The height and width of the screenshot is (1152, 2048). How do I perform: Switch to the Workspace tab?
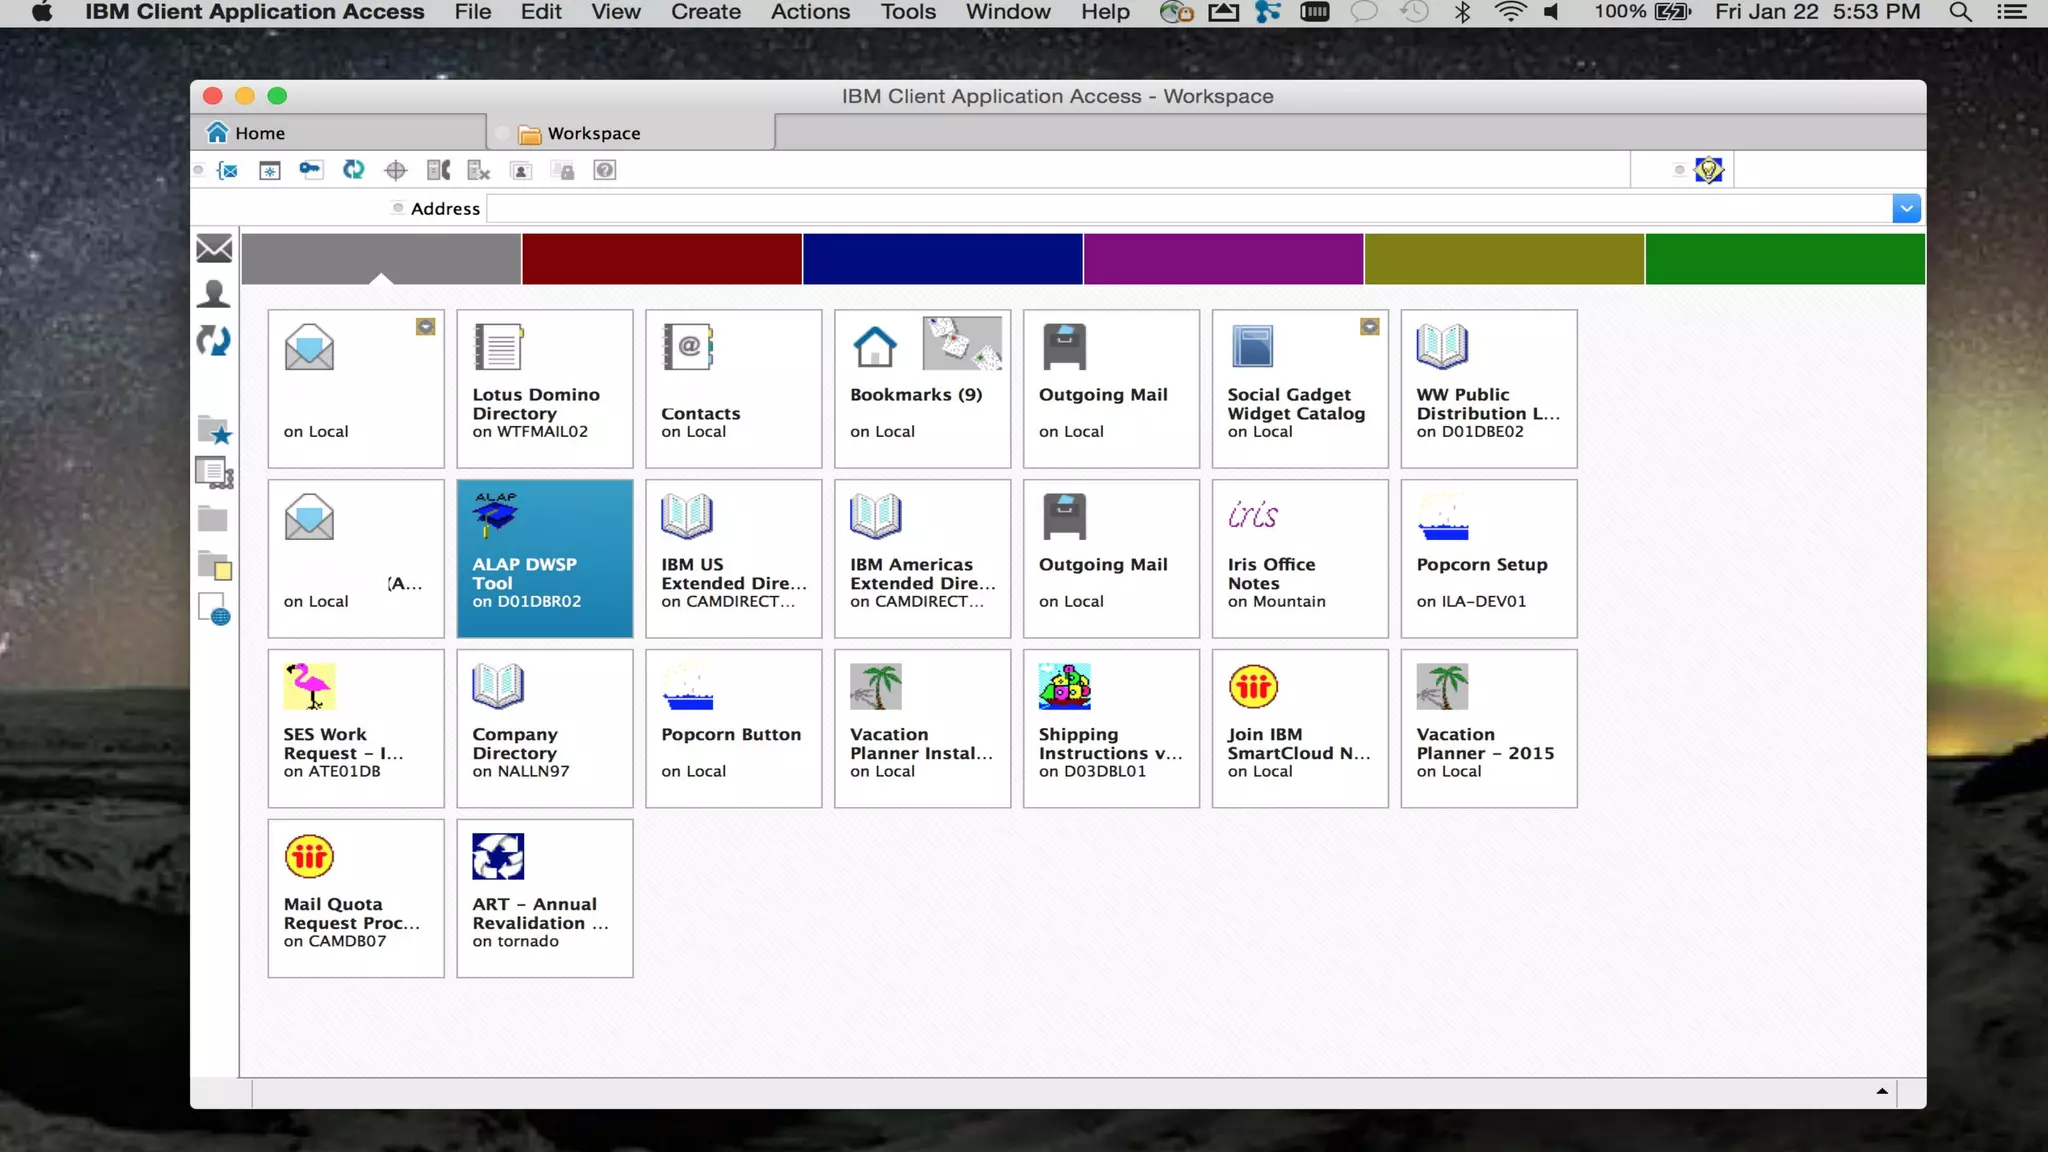(x=630, y=133)
